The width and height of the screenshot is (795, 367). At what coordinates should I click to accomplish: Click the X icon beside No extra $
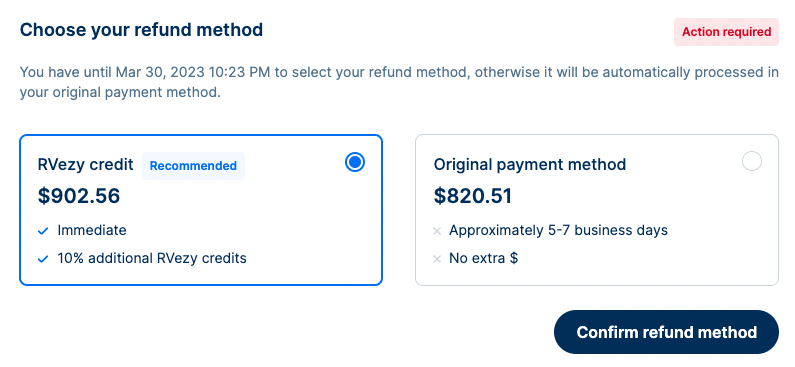437,259
